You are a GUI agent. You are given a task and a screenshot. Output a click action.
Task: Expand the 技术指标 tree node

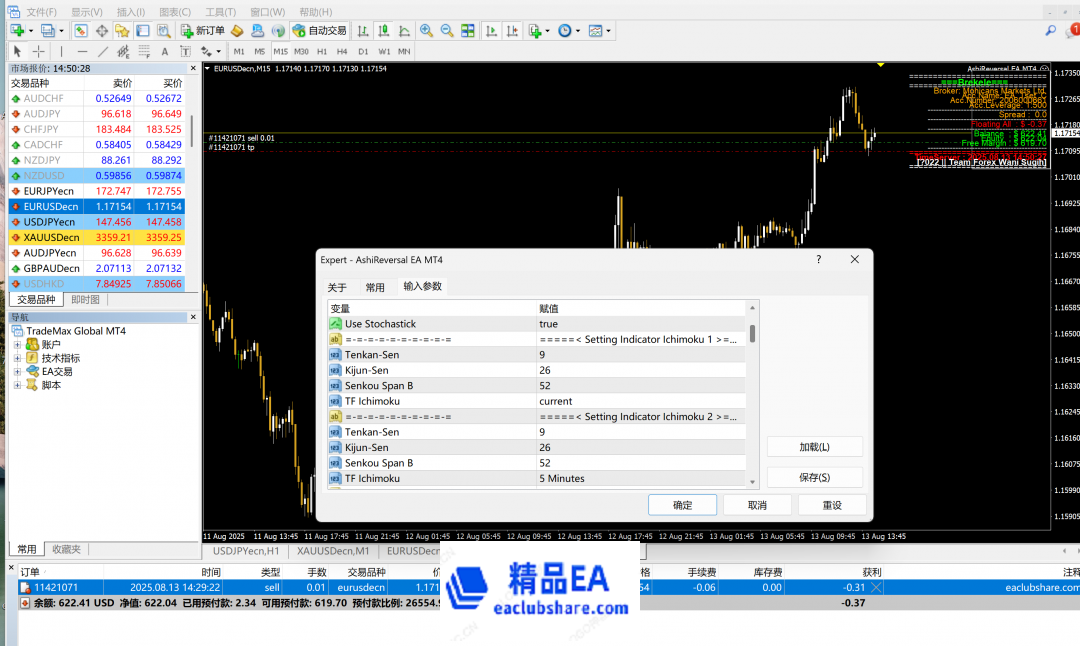(x=17, y=358)
